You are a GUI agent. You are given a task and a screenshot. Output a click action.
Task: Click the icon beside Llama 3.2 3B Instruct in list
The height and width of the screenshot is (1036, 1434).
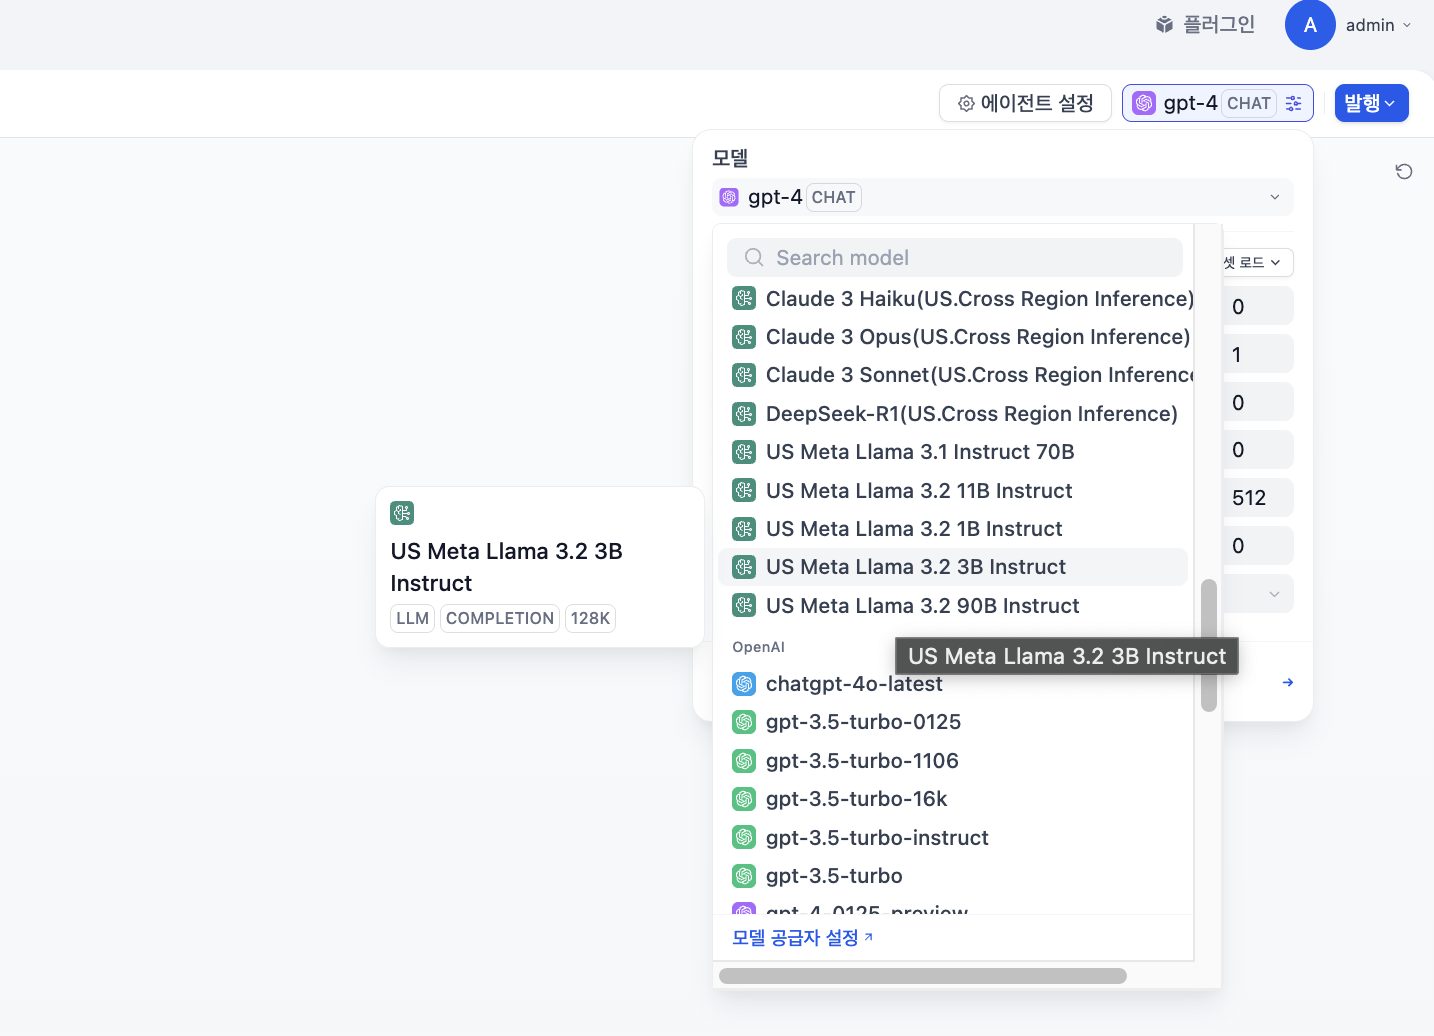[x=744, y=567]
